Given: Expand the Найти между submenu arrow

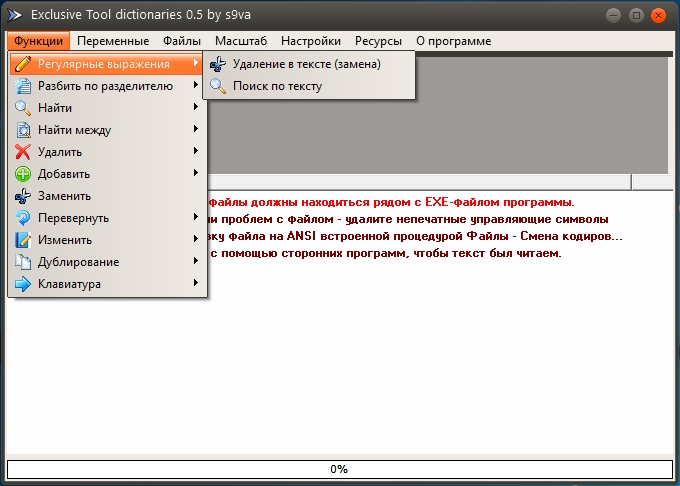Looking at the screenshot, I should [196, 130].
